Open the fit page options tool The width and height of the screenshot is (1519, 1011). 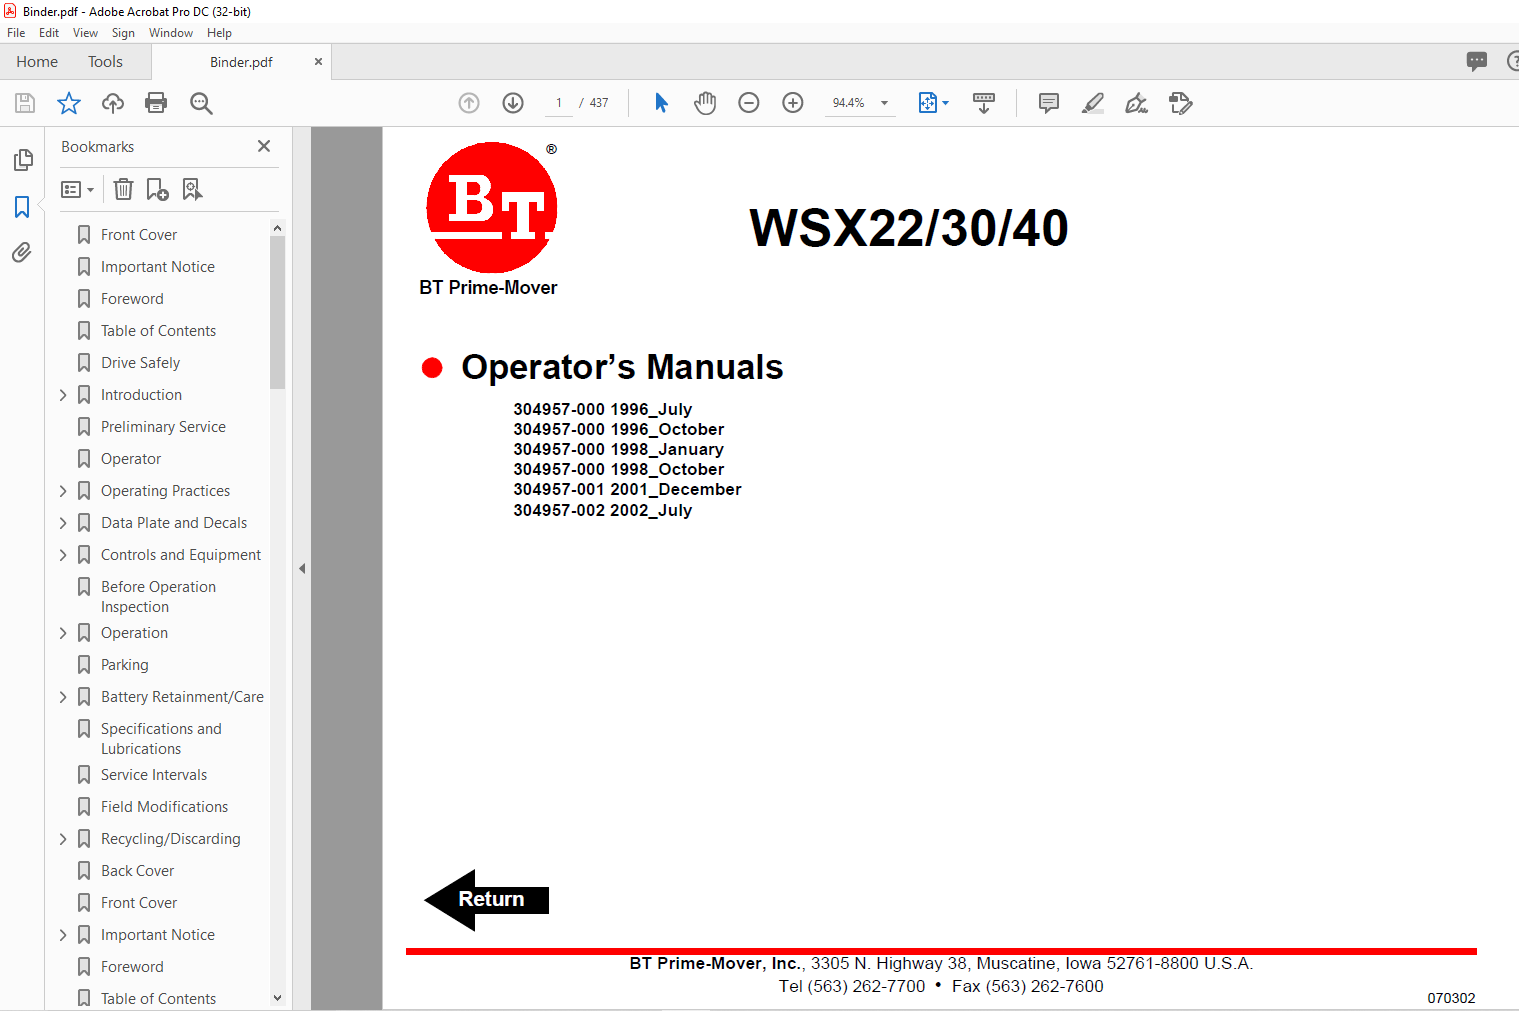click(933, 103)
